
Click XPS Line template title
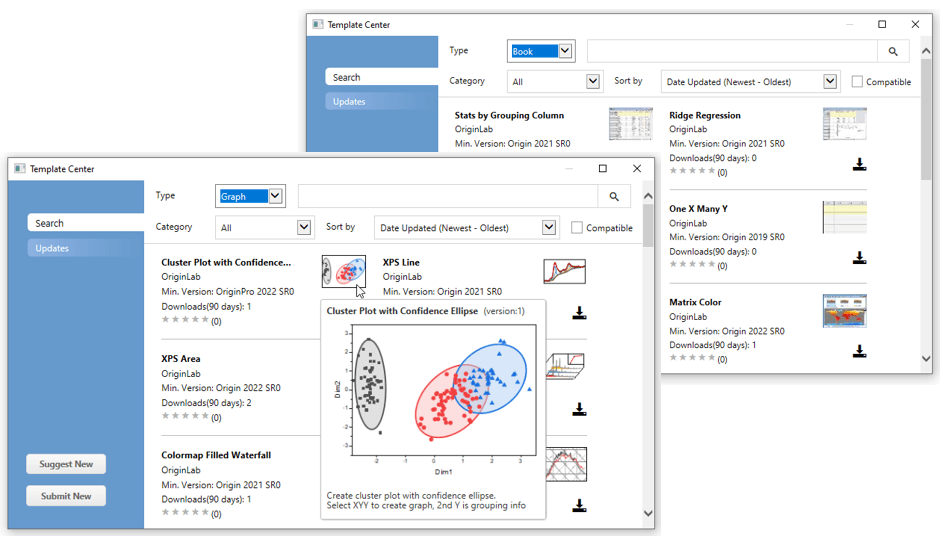click(401, 262)
